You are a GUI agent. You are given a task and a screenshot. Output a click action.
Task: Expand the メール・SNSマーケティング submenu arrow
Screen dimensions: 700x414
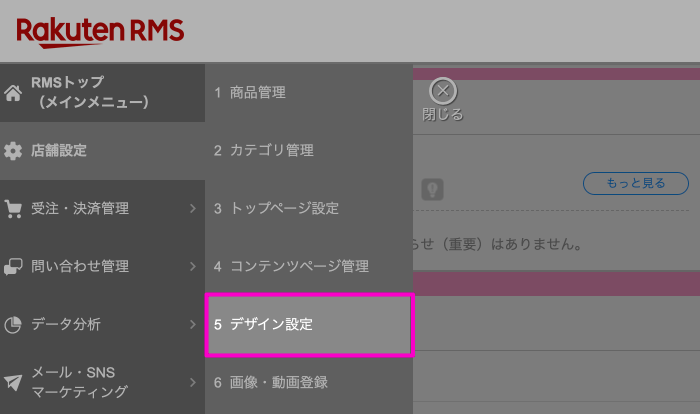192,382
